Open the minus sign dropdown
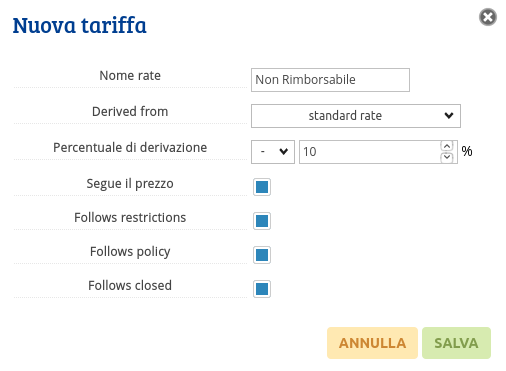 (273, 152)
